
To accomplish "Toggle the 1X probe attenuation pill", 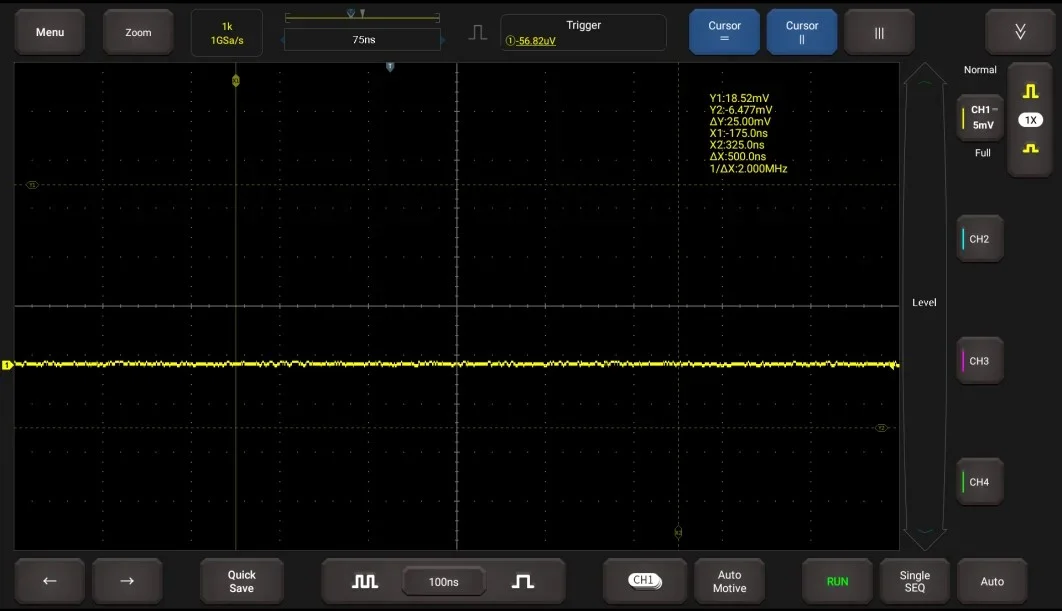I will tap(1030, 120).
